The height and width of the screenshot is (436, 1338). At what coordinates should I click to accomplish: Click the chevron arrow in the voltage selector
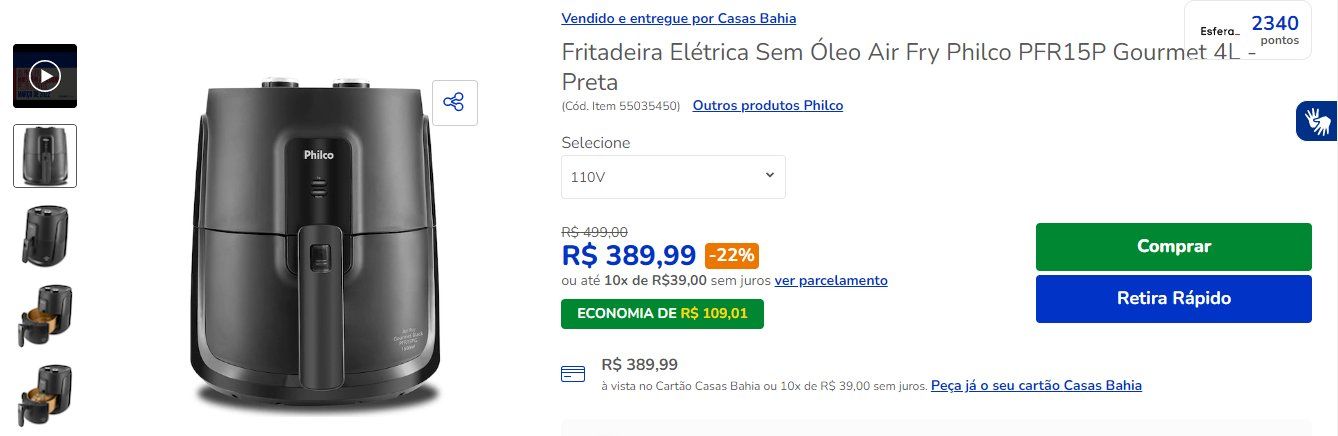(x=769, y=175)
